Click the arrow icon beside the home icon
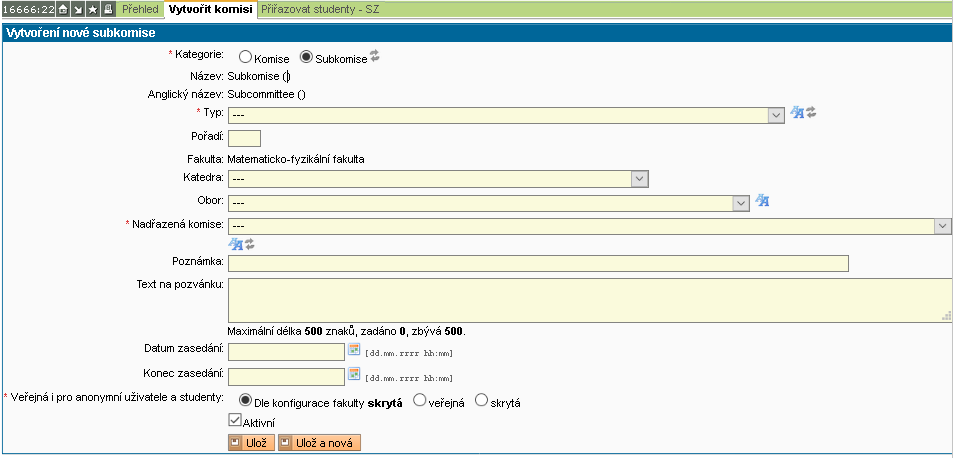The height and width of the screenshot is (458, 953). [x=78, y=9]
